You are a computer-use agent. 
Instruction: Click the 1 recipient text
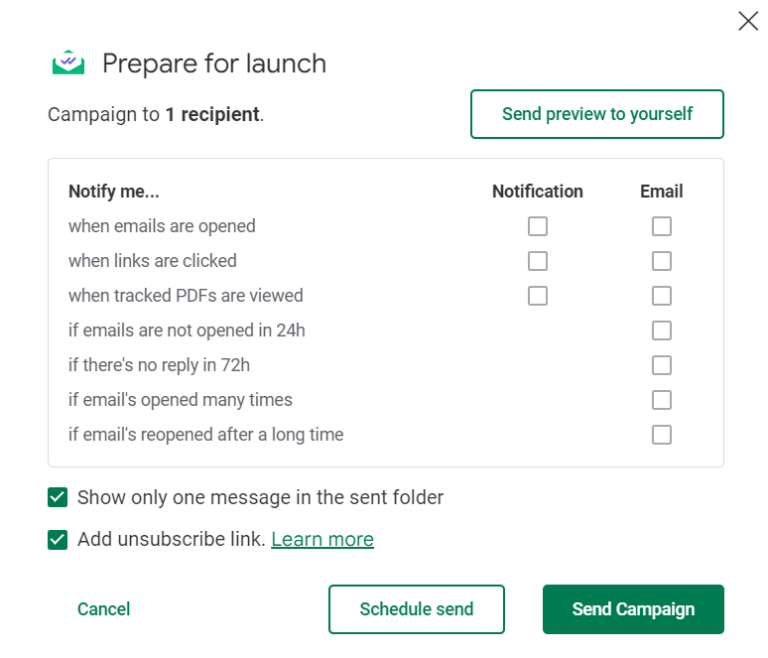coord(213,115)
